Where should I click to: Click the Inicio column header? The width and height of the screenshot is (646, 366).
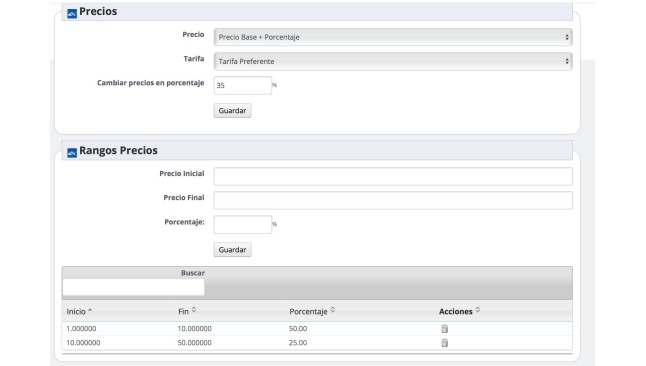point(76,312)
